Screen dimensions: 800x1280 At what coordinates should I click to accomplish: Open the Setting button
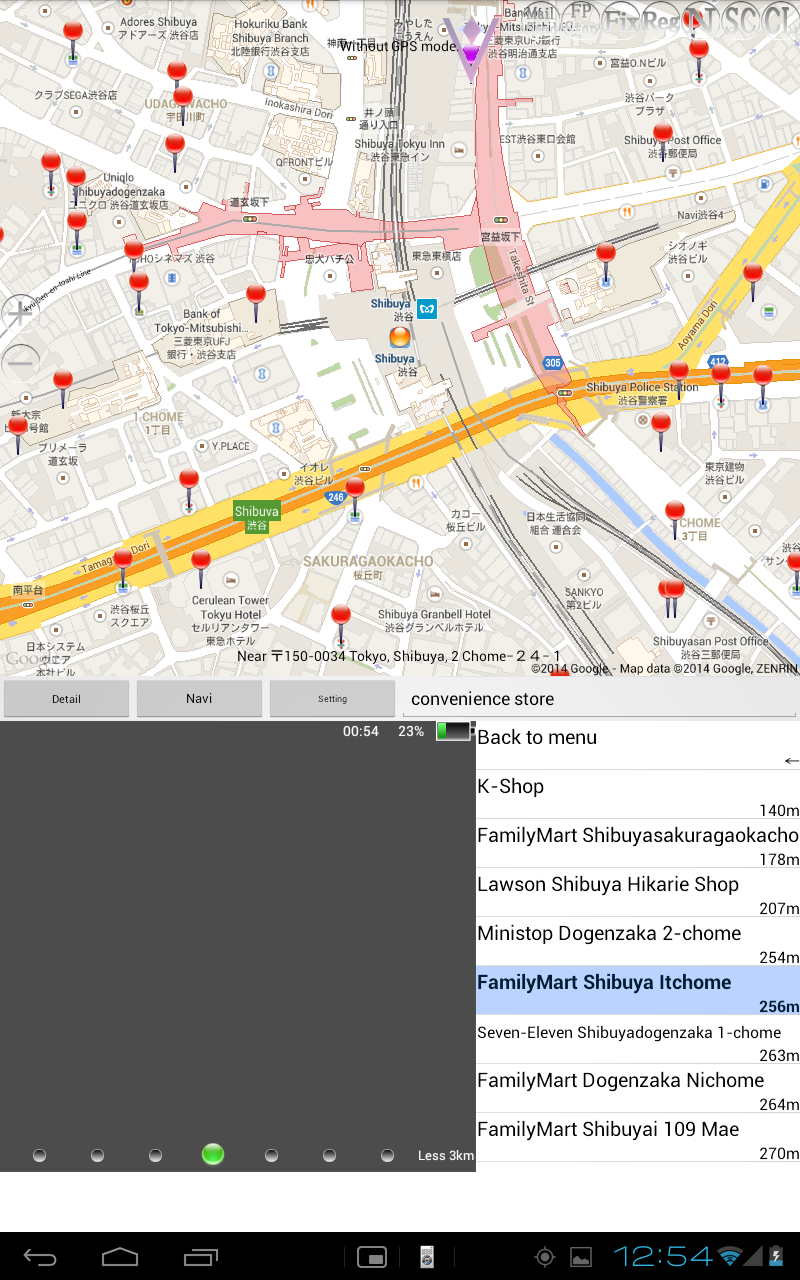coord(332,699)
